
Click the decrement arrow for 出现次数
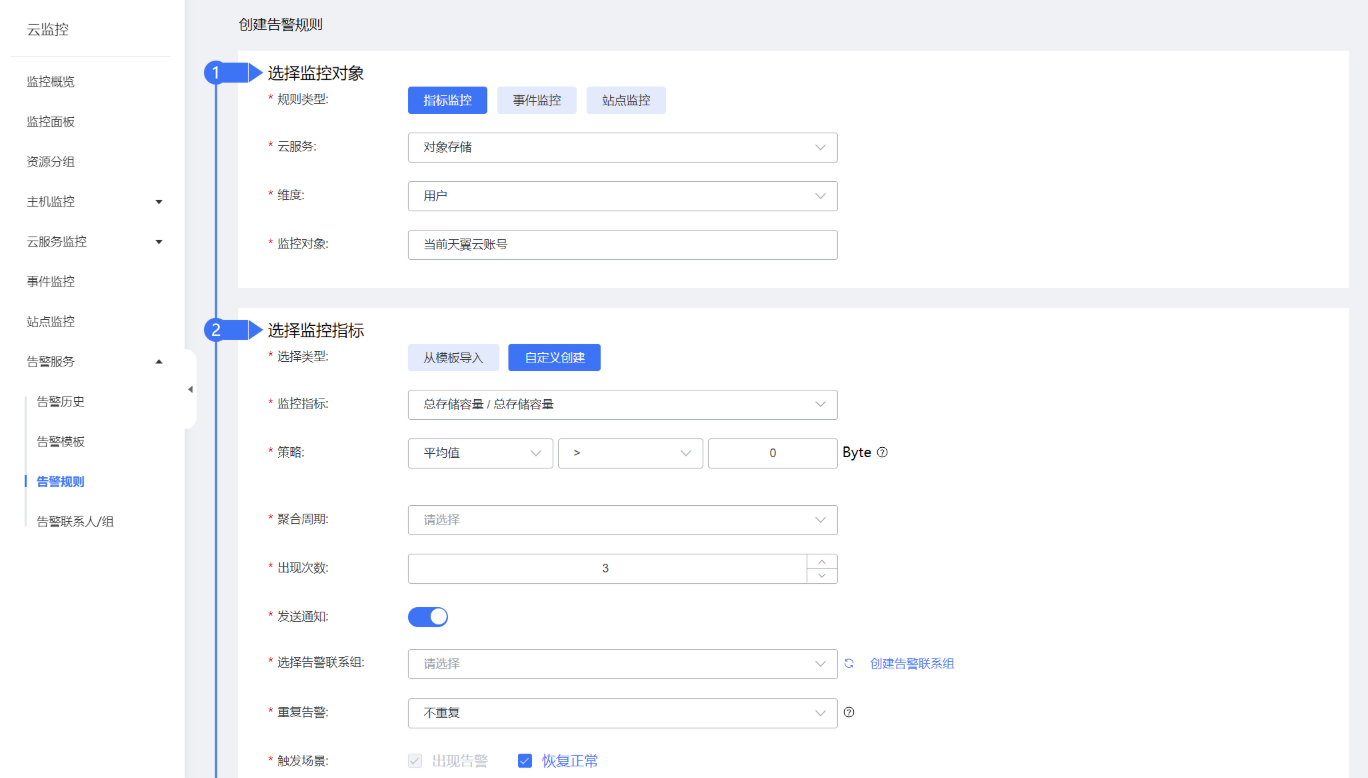coord(822,576)
